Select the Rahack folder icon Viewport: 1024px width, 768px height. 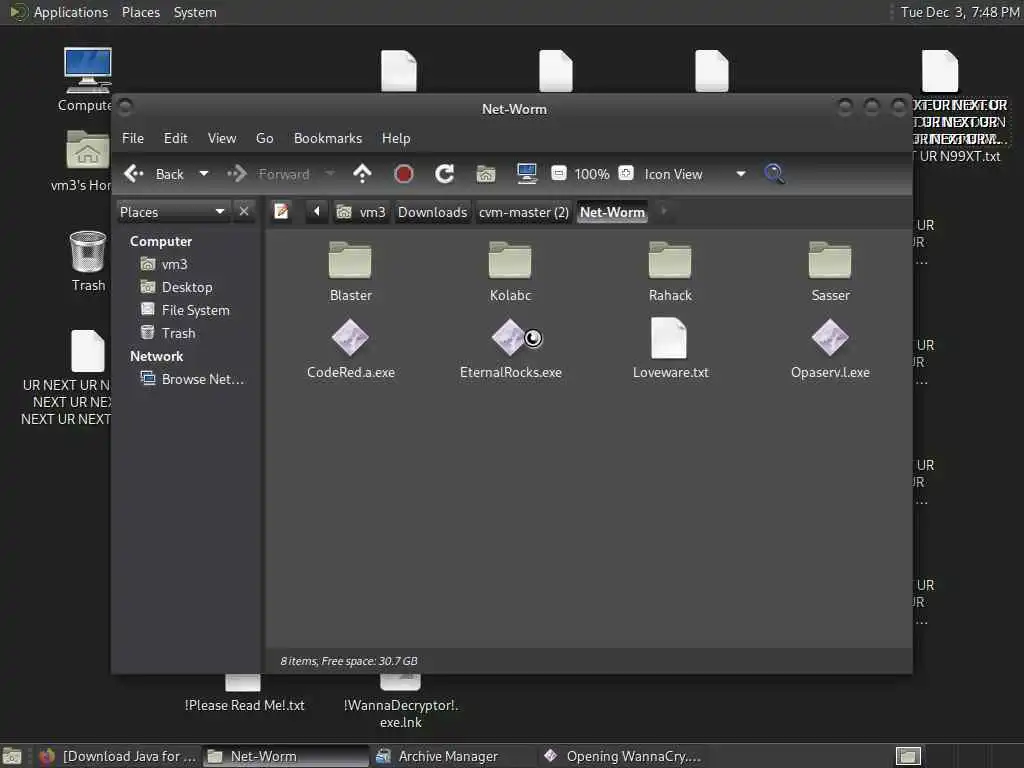click(670, 260)
